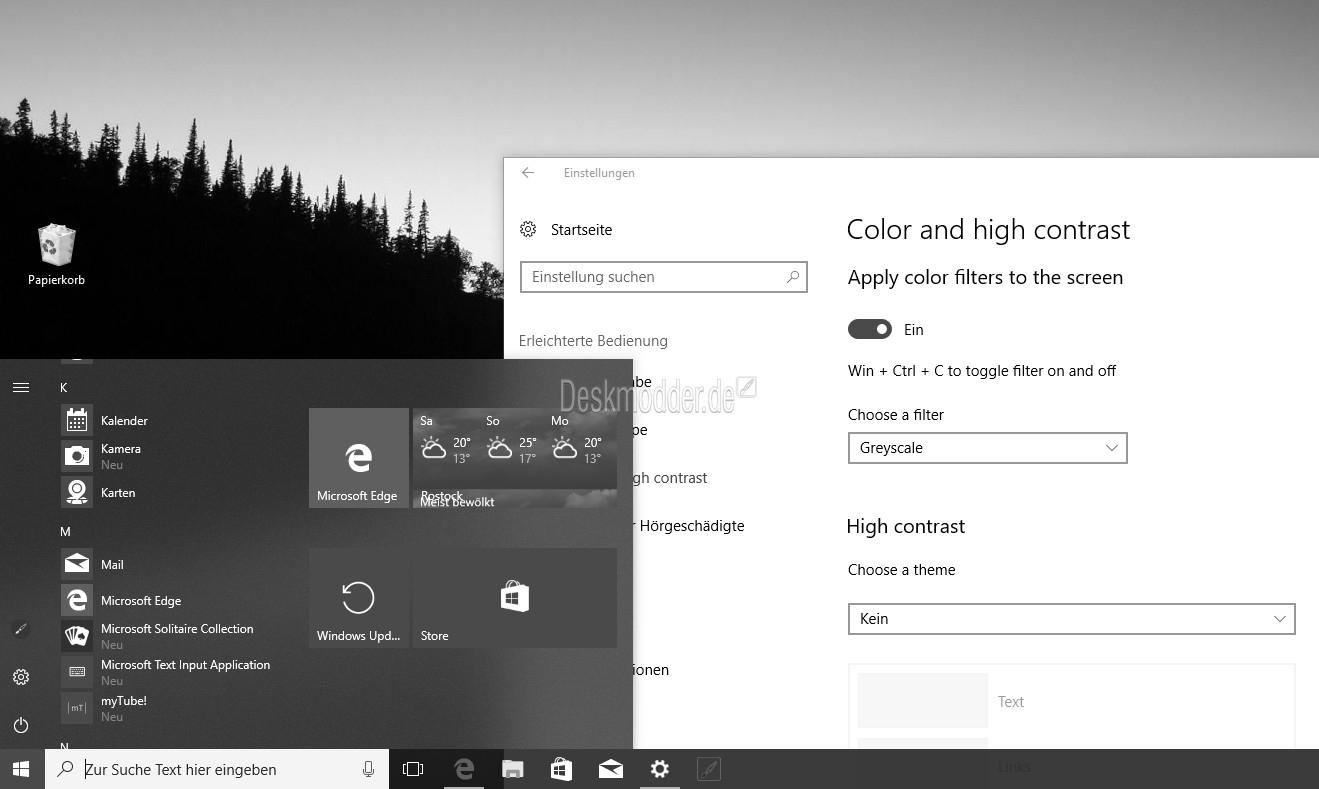Click the 'Einstellungen' window title text

(x=599, y=173)
